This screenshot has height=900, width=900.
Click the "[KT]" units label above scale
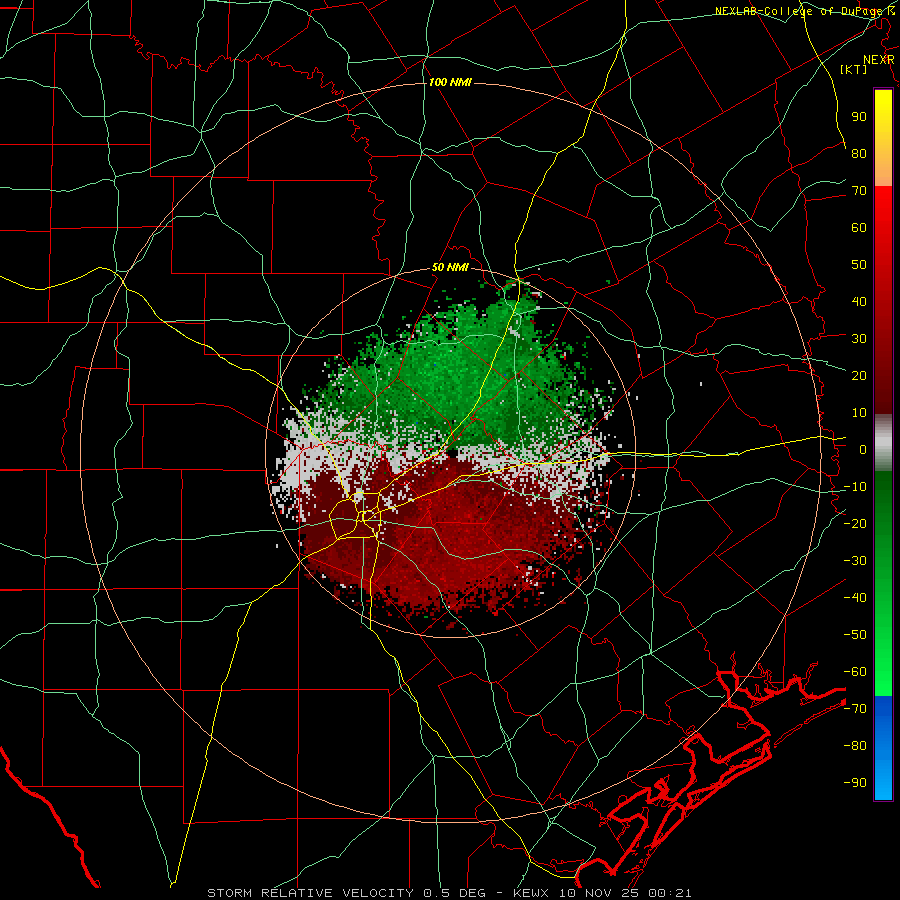click(854, 69)
